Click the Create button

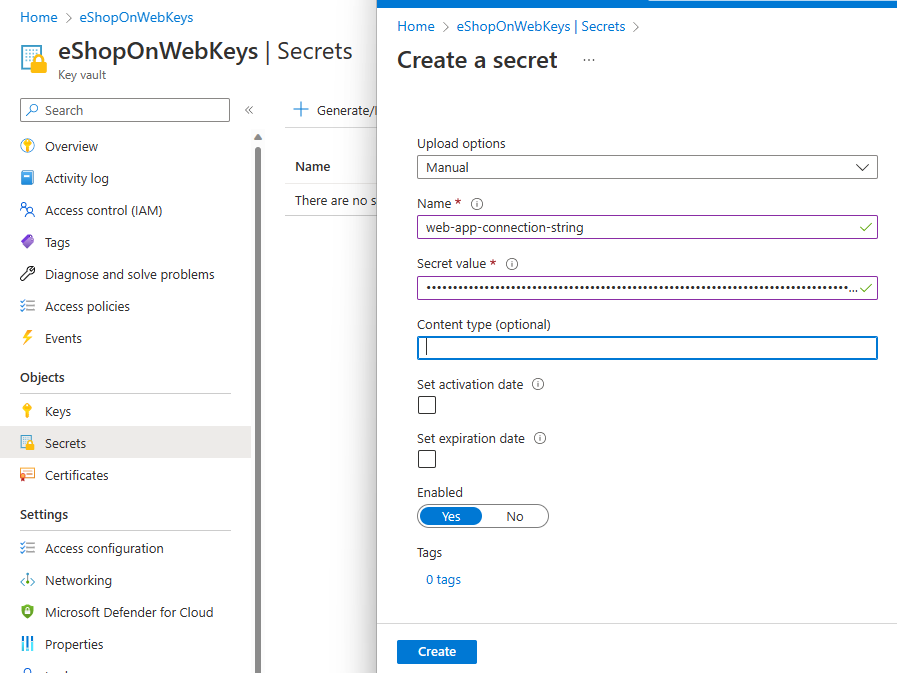[x=436, y=651]
